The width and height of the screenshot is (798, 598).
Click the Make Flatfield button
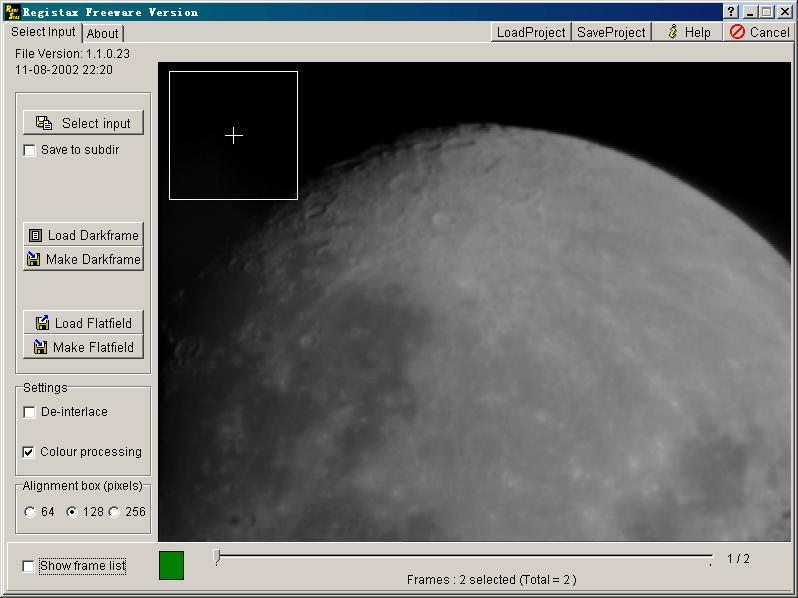(83, 347)
